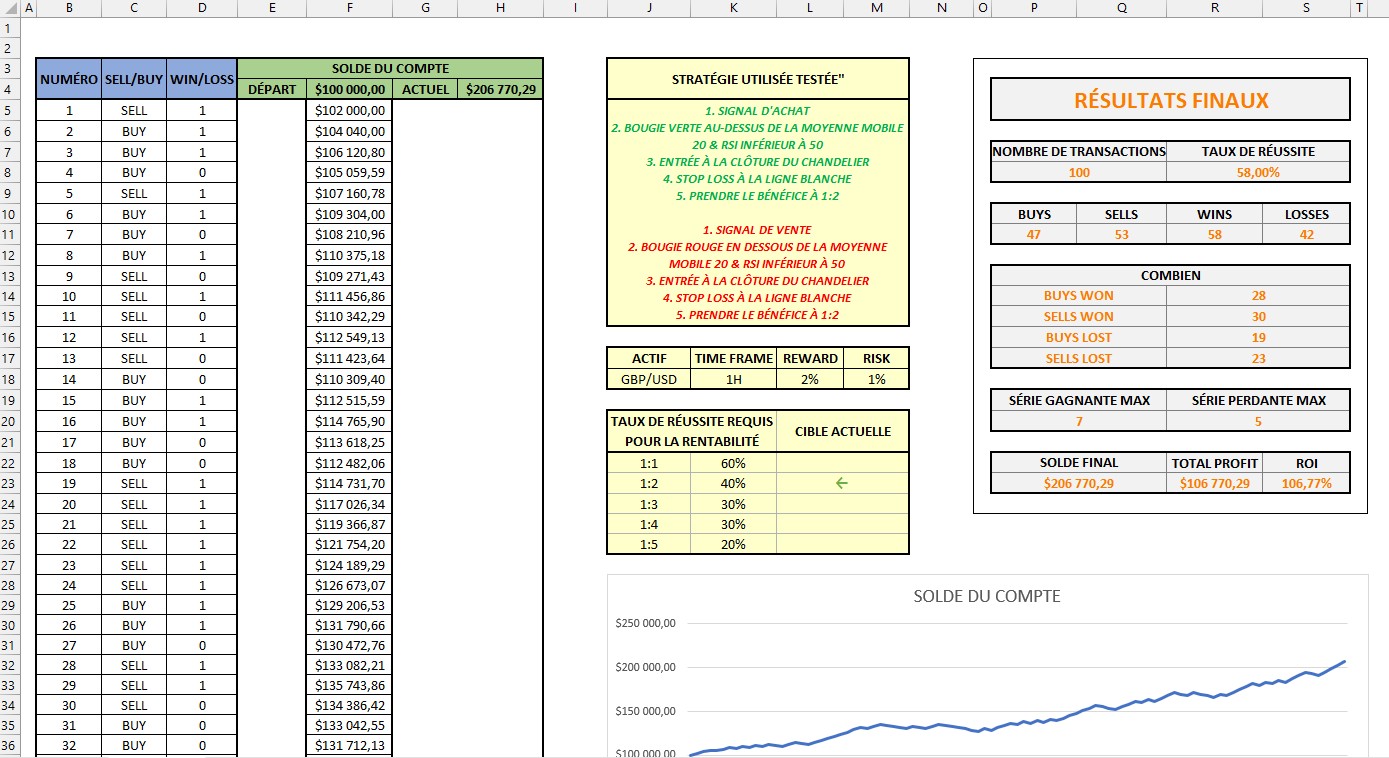Select the SÉRIE PERDANTE MAX value 5
This screenshot has height=758, width=1389.
click(x=1258, y=421)
